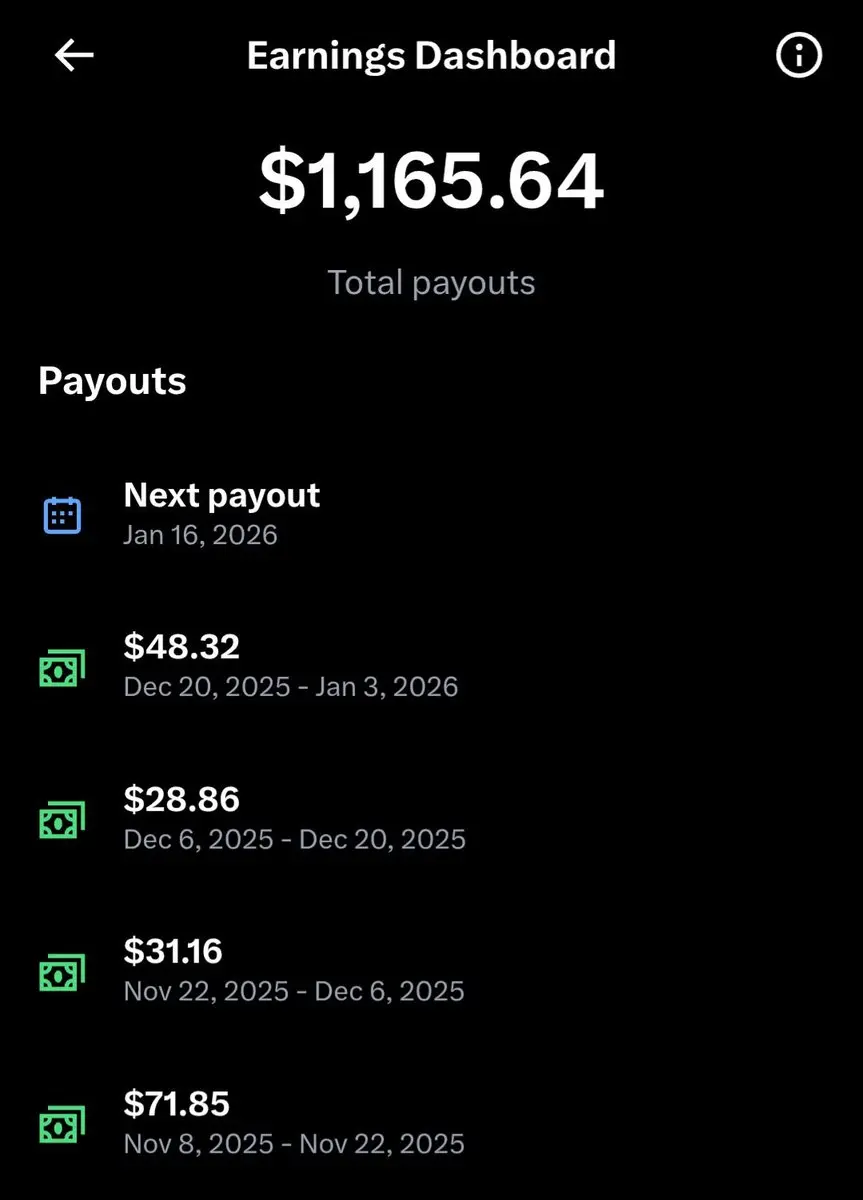Tap the cash icon beside $48.32

[62, 667]
